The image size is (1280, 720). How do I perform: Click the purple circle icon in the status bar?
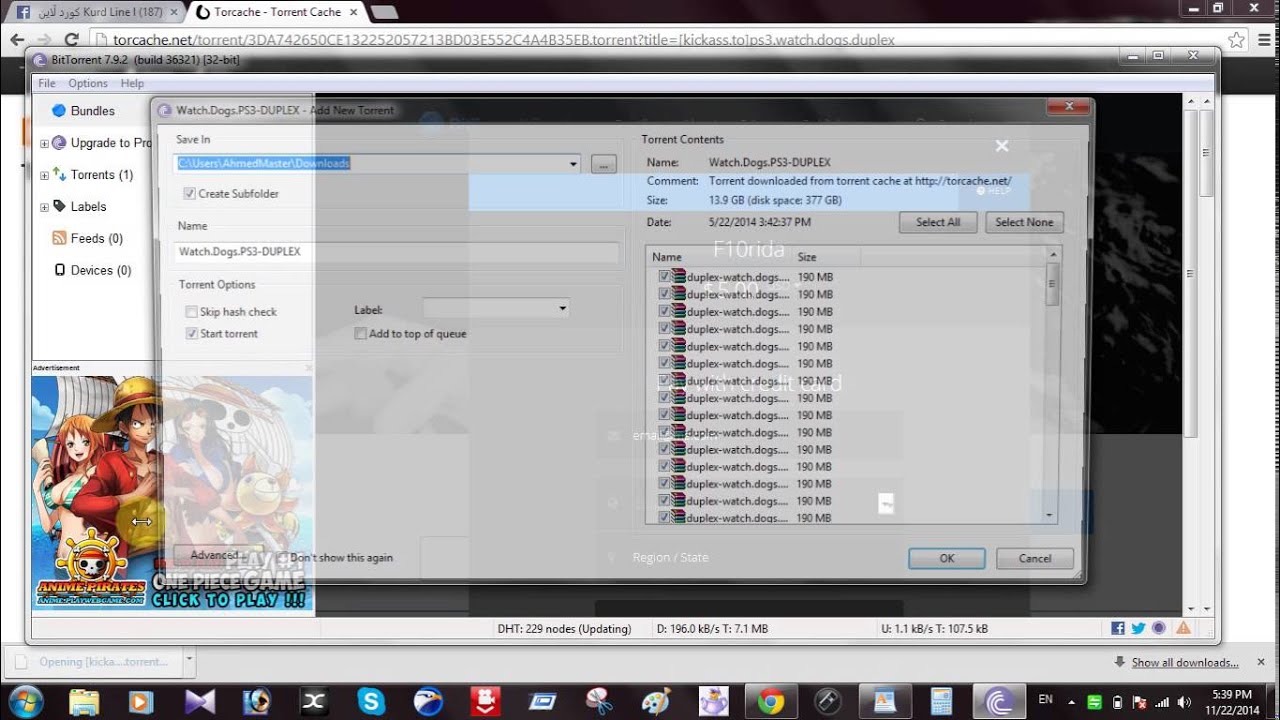1159,628
